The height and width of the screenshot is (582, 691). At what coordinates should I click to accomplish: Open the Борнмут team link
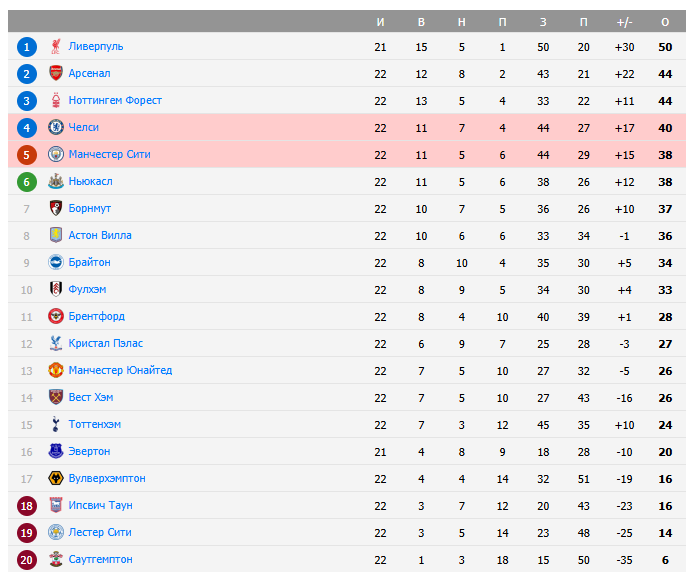[x=90, y=209]
